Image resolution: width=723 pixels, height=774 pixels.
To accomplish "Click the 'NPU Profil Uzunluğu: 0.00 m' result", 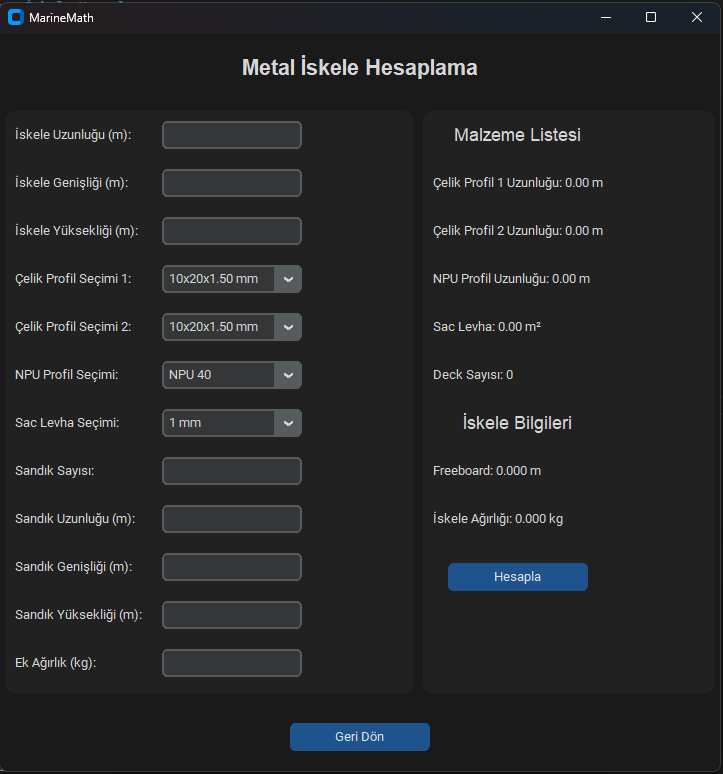I will coord(511,279).
